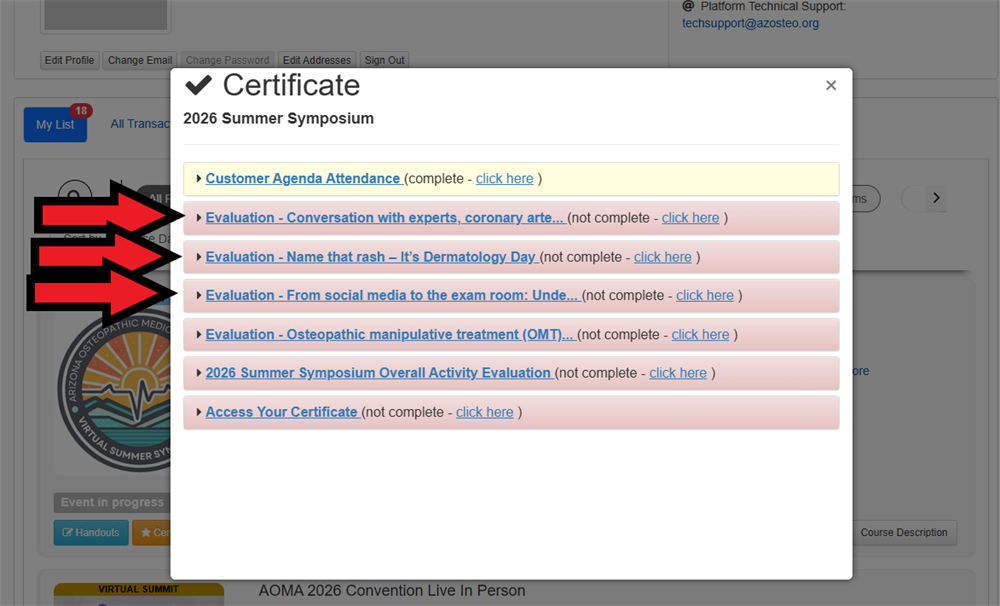The image size is (1000, 606).
Task: Open Evaluation - Name that rash link
Action: [x=371, y=257]
